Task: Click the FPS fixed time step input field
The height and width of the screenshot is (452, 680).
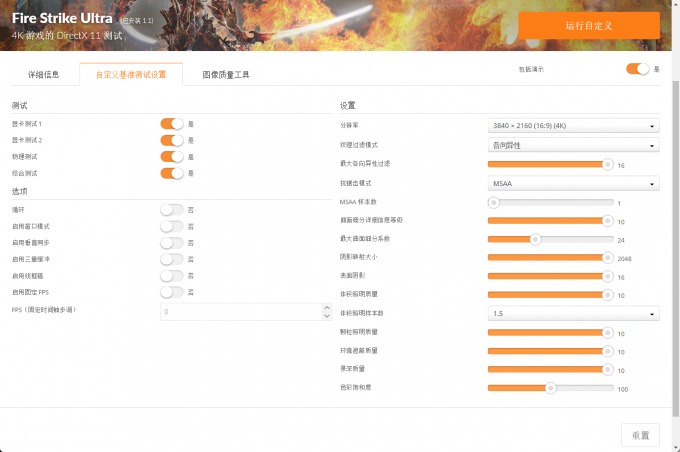Action: (242, 312)
